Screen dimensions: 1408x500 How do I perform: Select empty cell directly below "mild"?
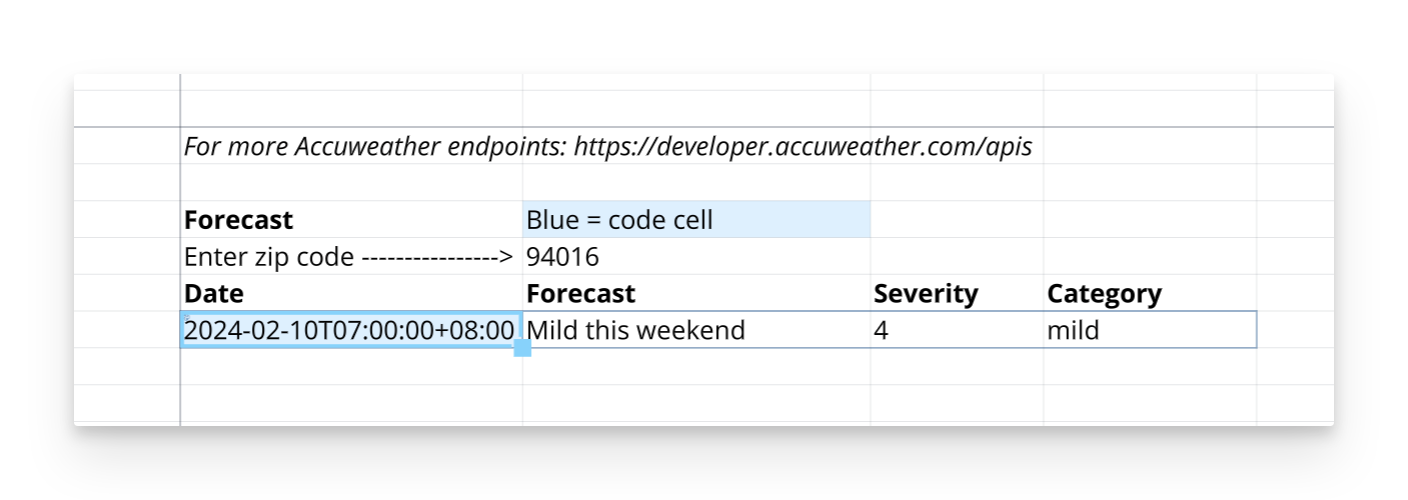point(1149,366)
